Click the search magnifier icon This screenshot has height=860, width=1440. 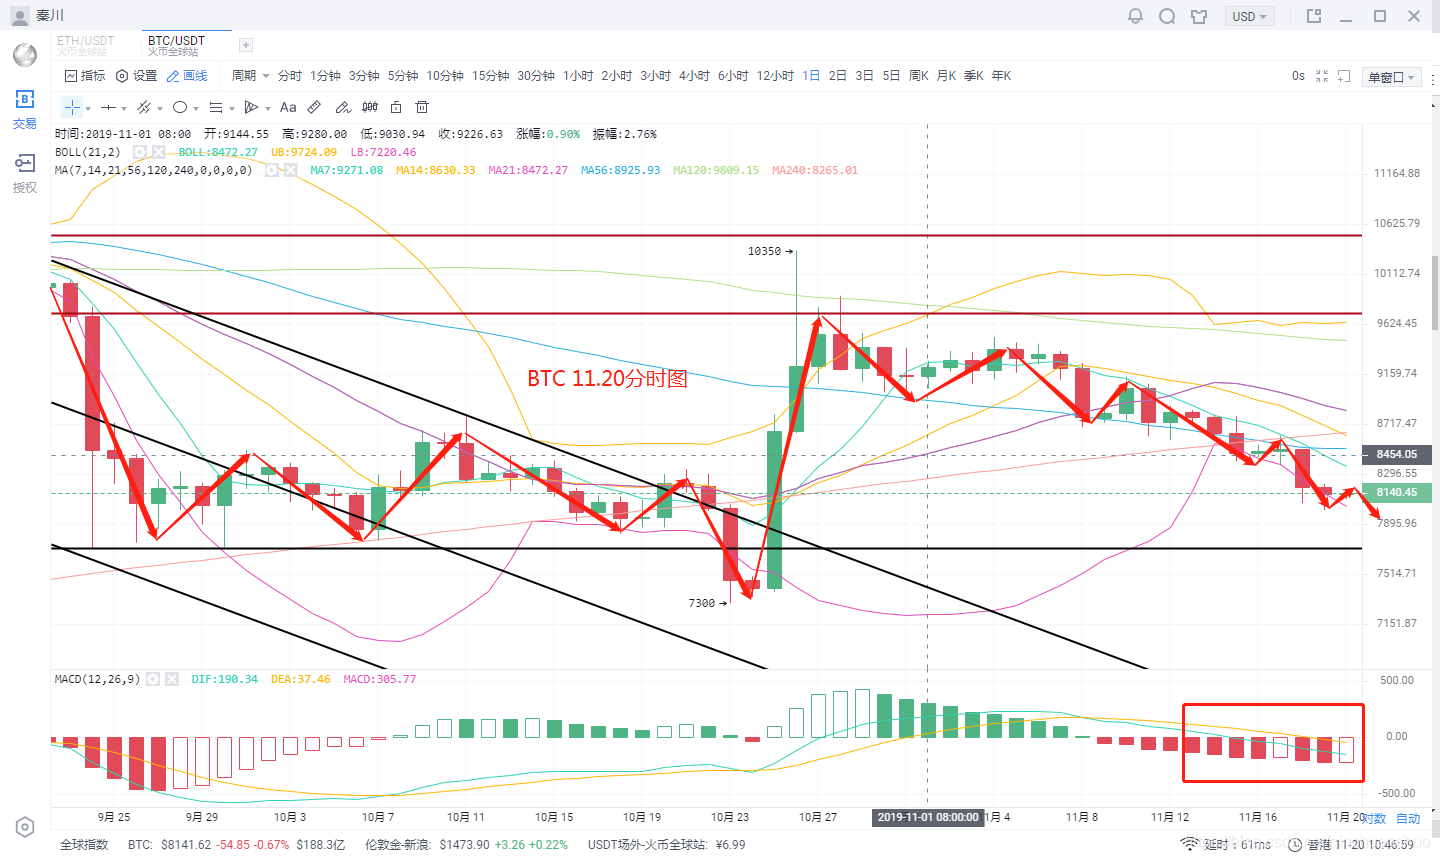coord(1167,16)
